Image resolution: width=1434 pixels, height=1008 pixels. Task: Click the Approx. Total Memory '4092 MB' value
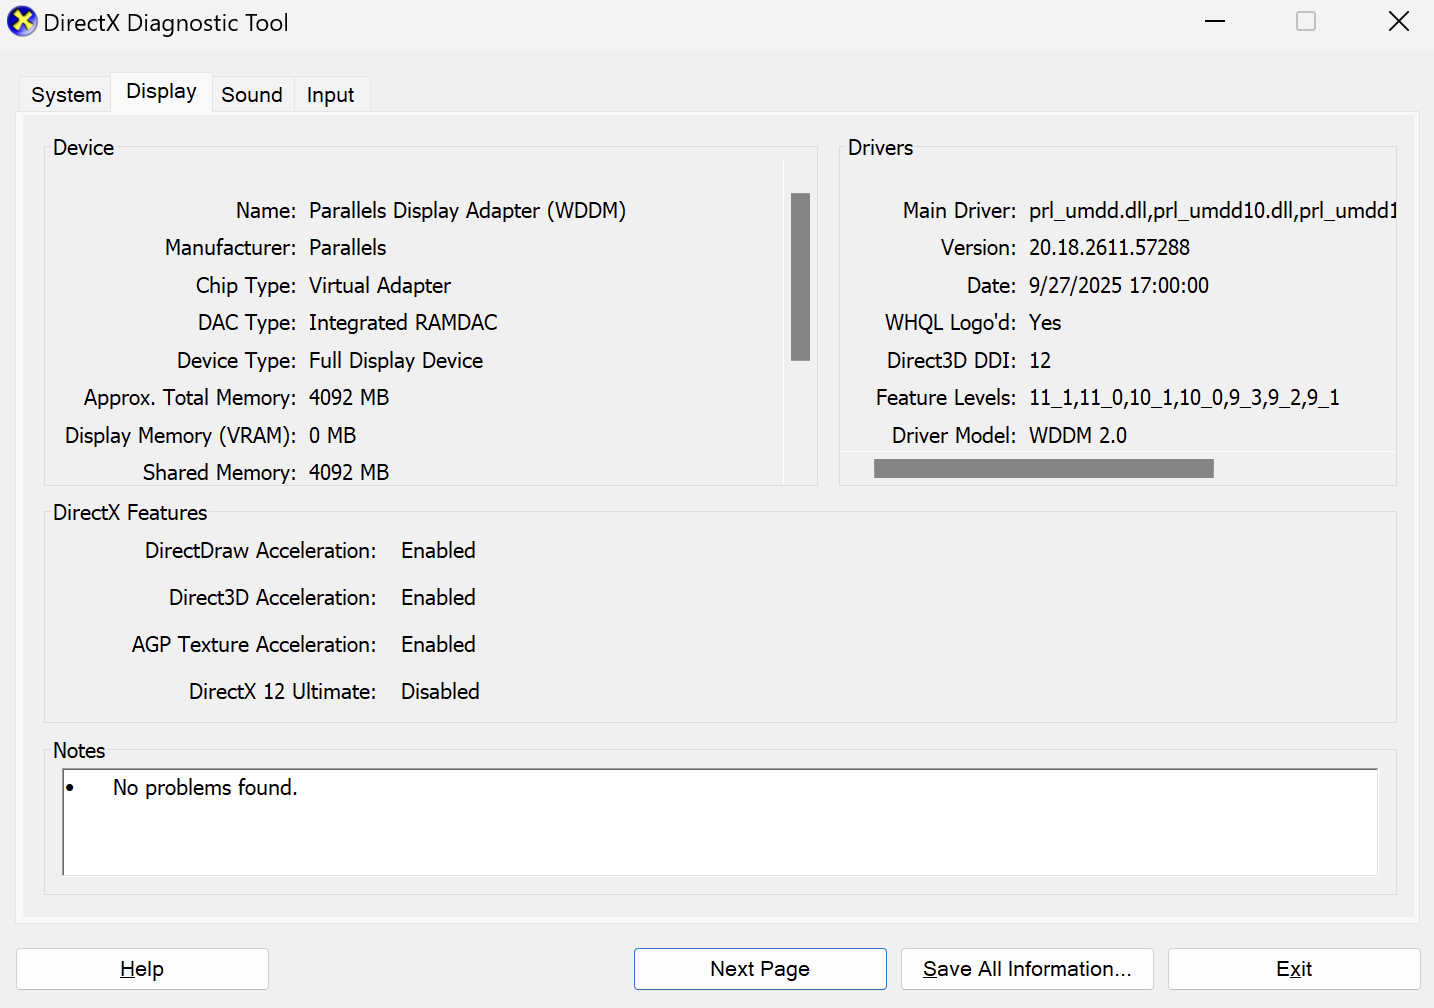349,398
